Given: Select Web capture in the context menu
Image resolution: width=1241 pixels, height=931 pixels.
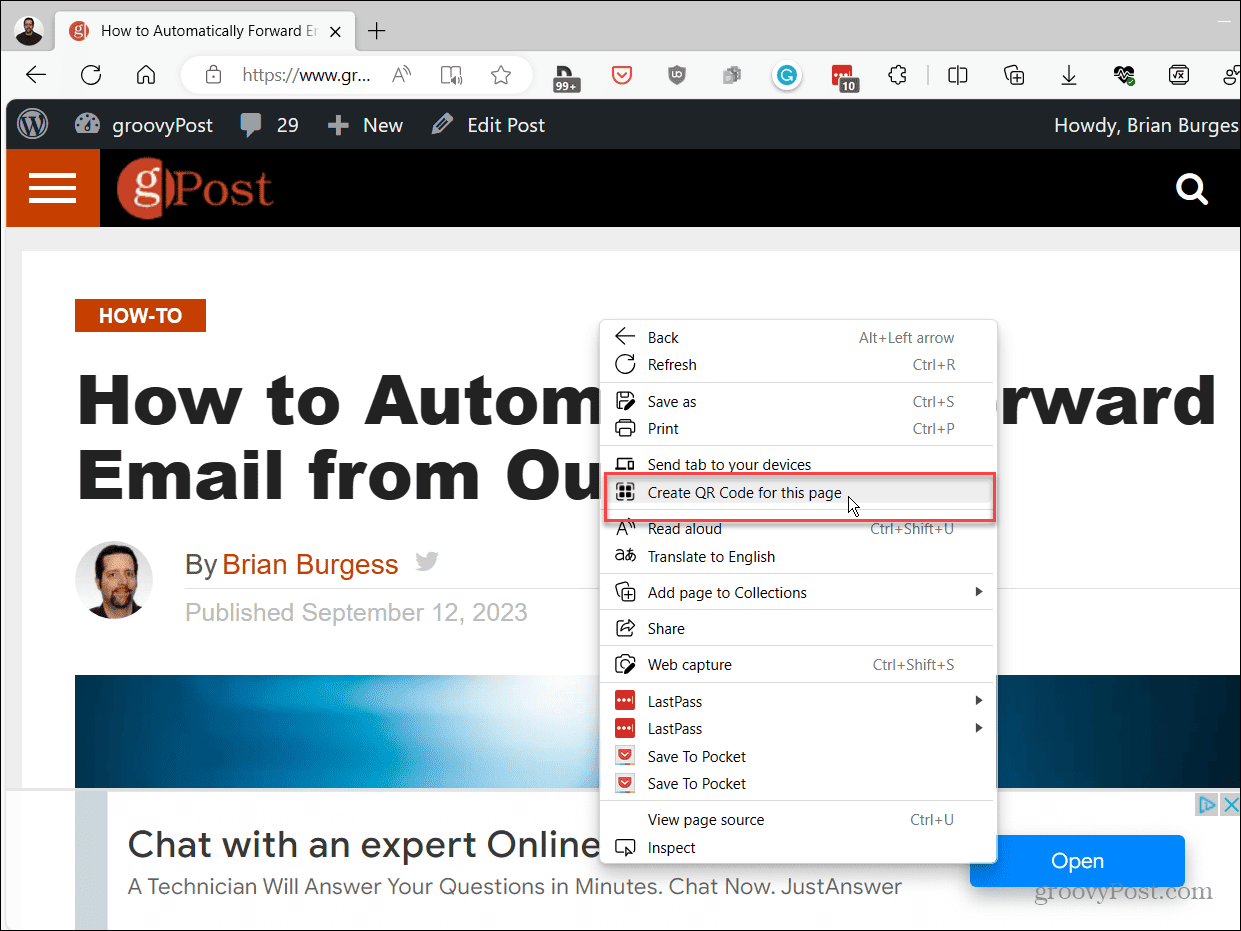Looking at the screenshot, I should [798, 665].
